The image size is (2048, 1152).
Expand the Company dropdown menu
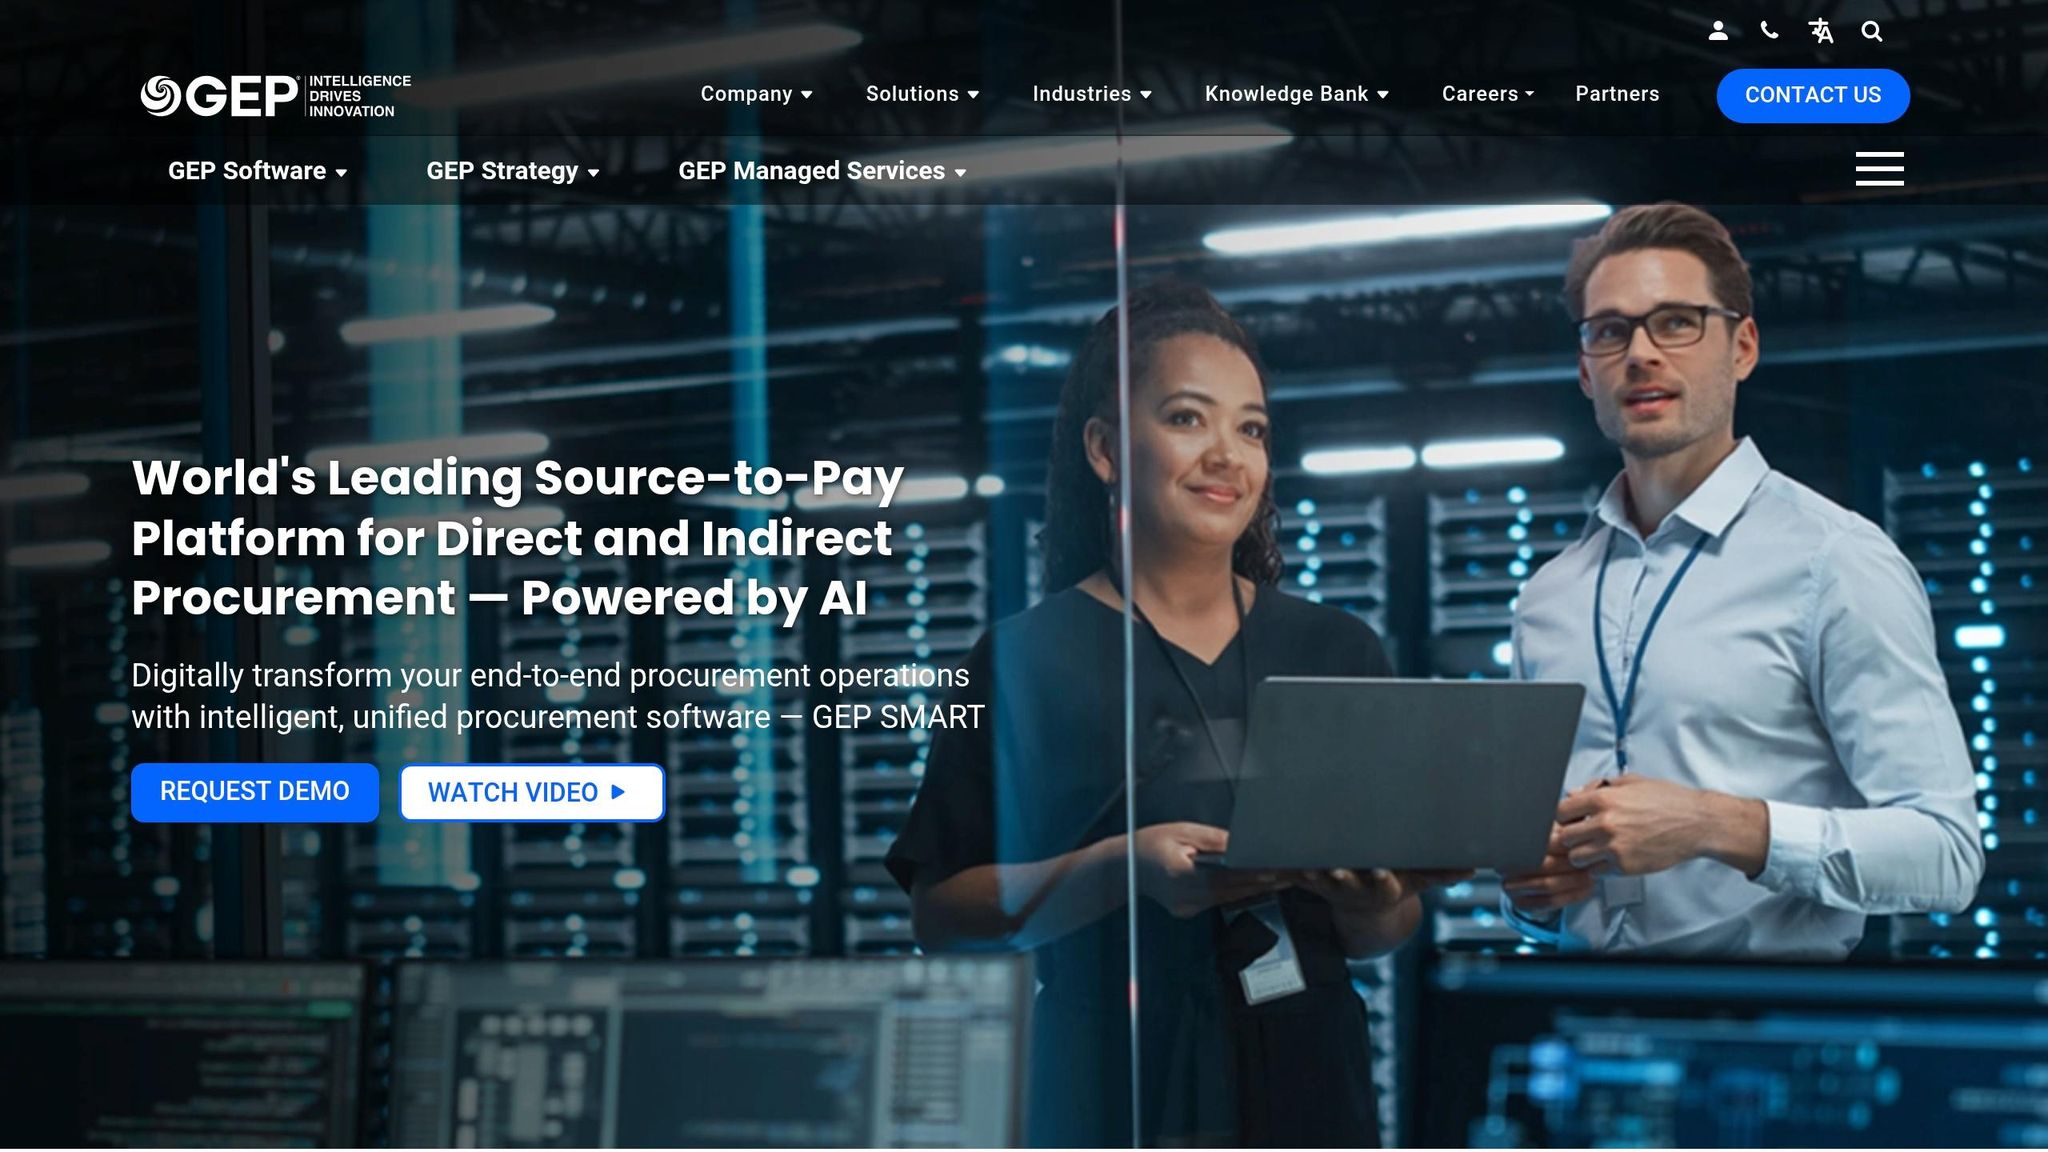[x=756, y=94]
